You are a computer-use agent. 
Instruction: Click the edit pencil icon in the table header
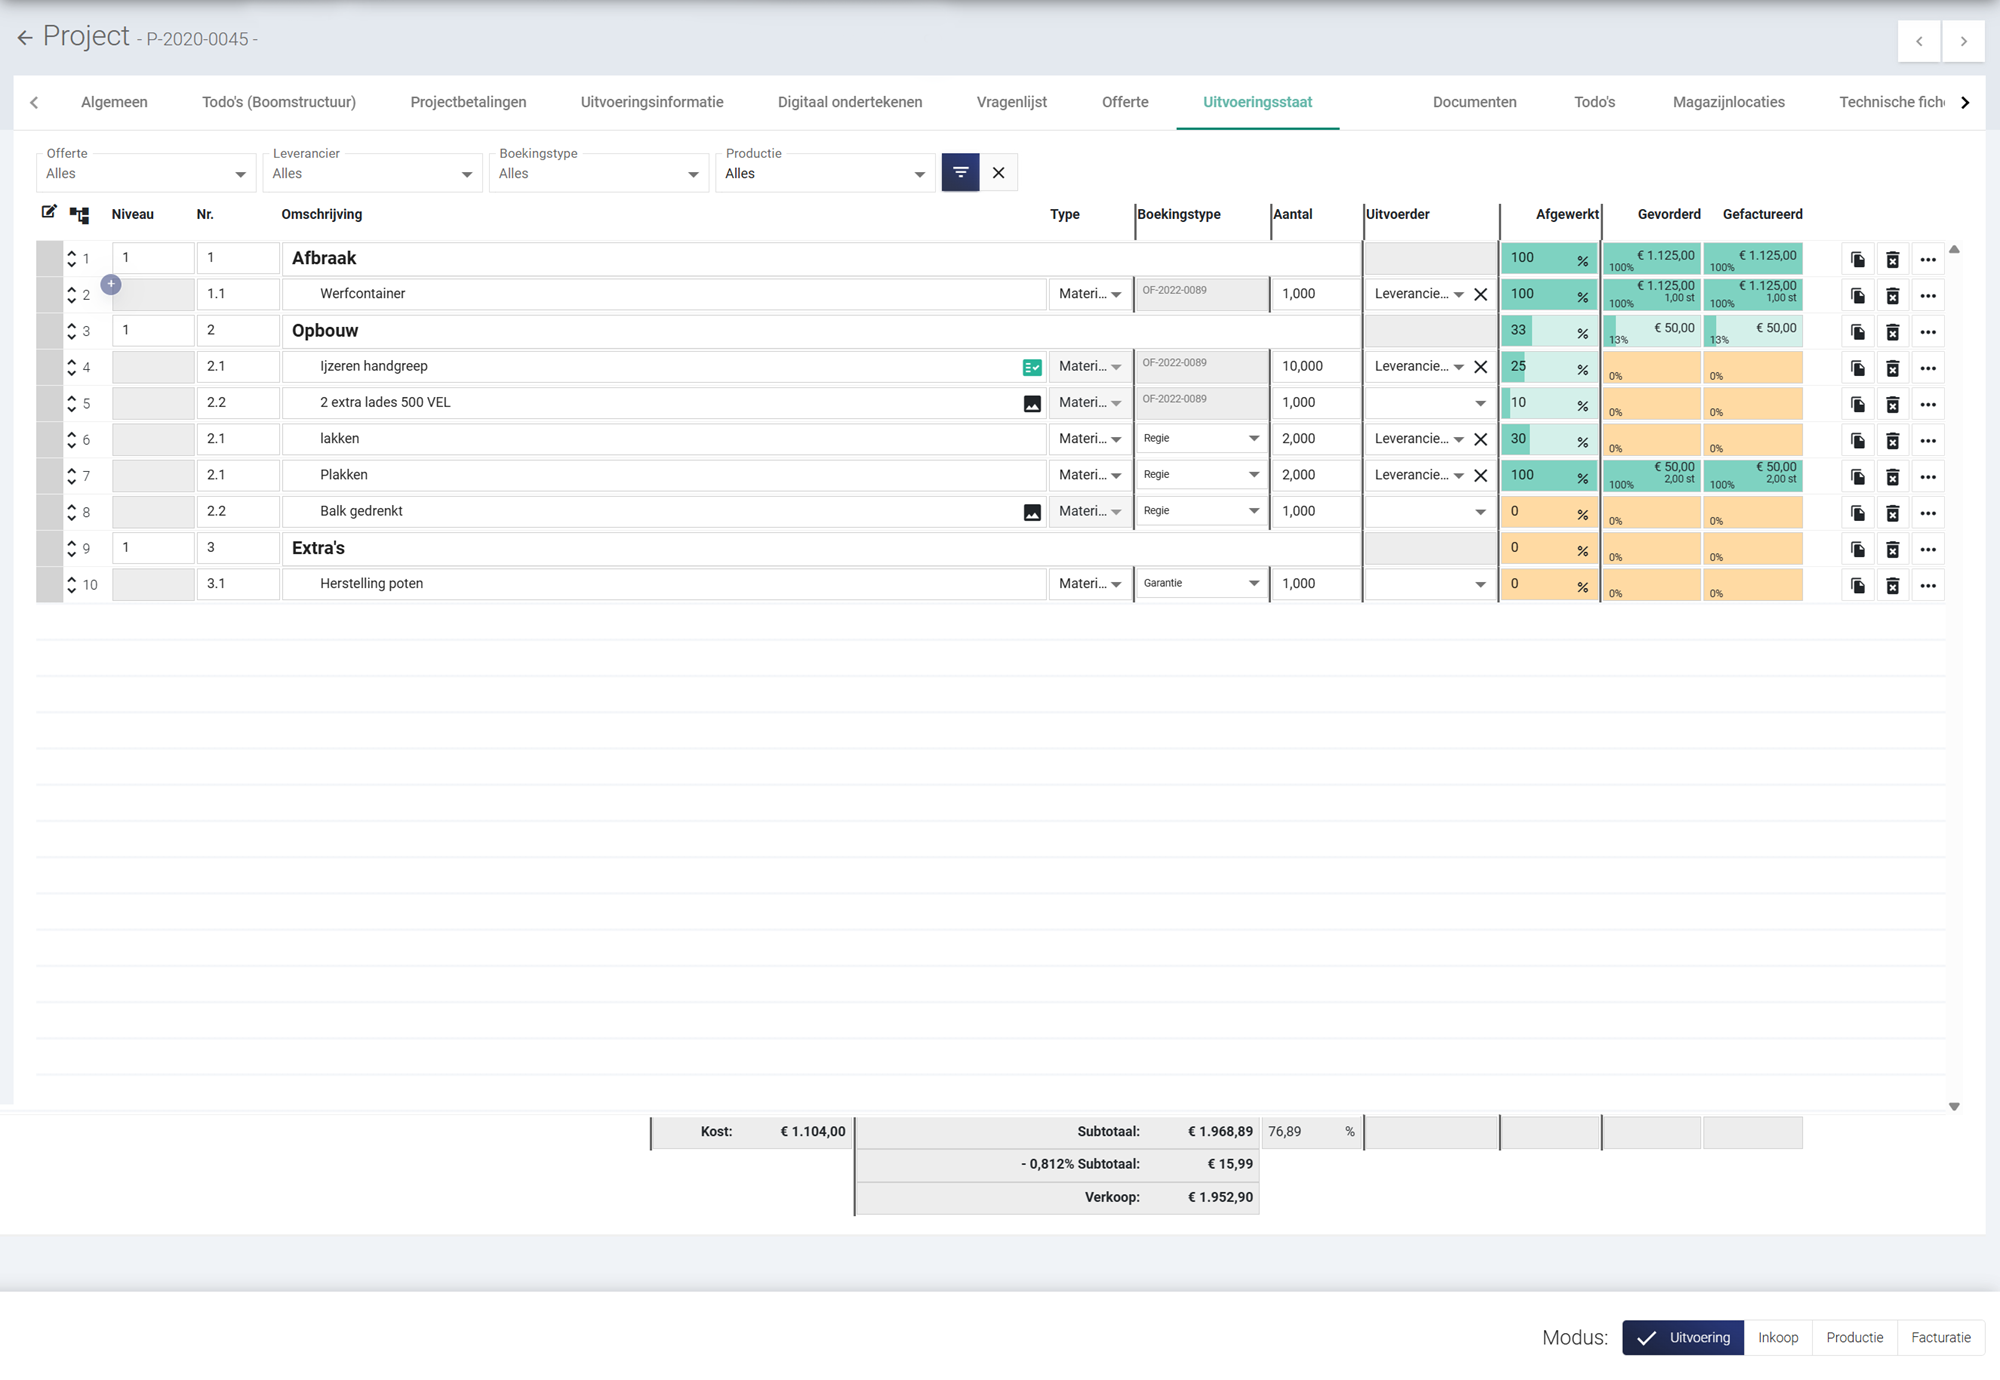[49, 212]
